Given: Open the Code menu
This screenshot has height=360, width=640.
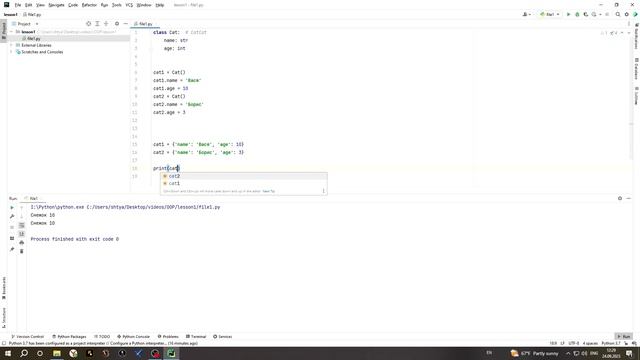Looking at the screenshot, I should pos(73,5).
